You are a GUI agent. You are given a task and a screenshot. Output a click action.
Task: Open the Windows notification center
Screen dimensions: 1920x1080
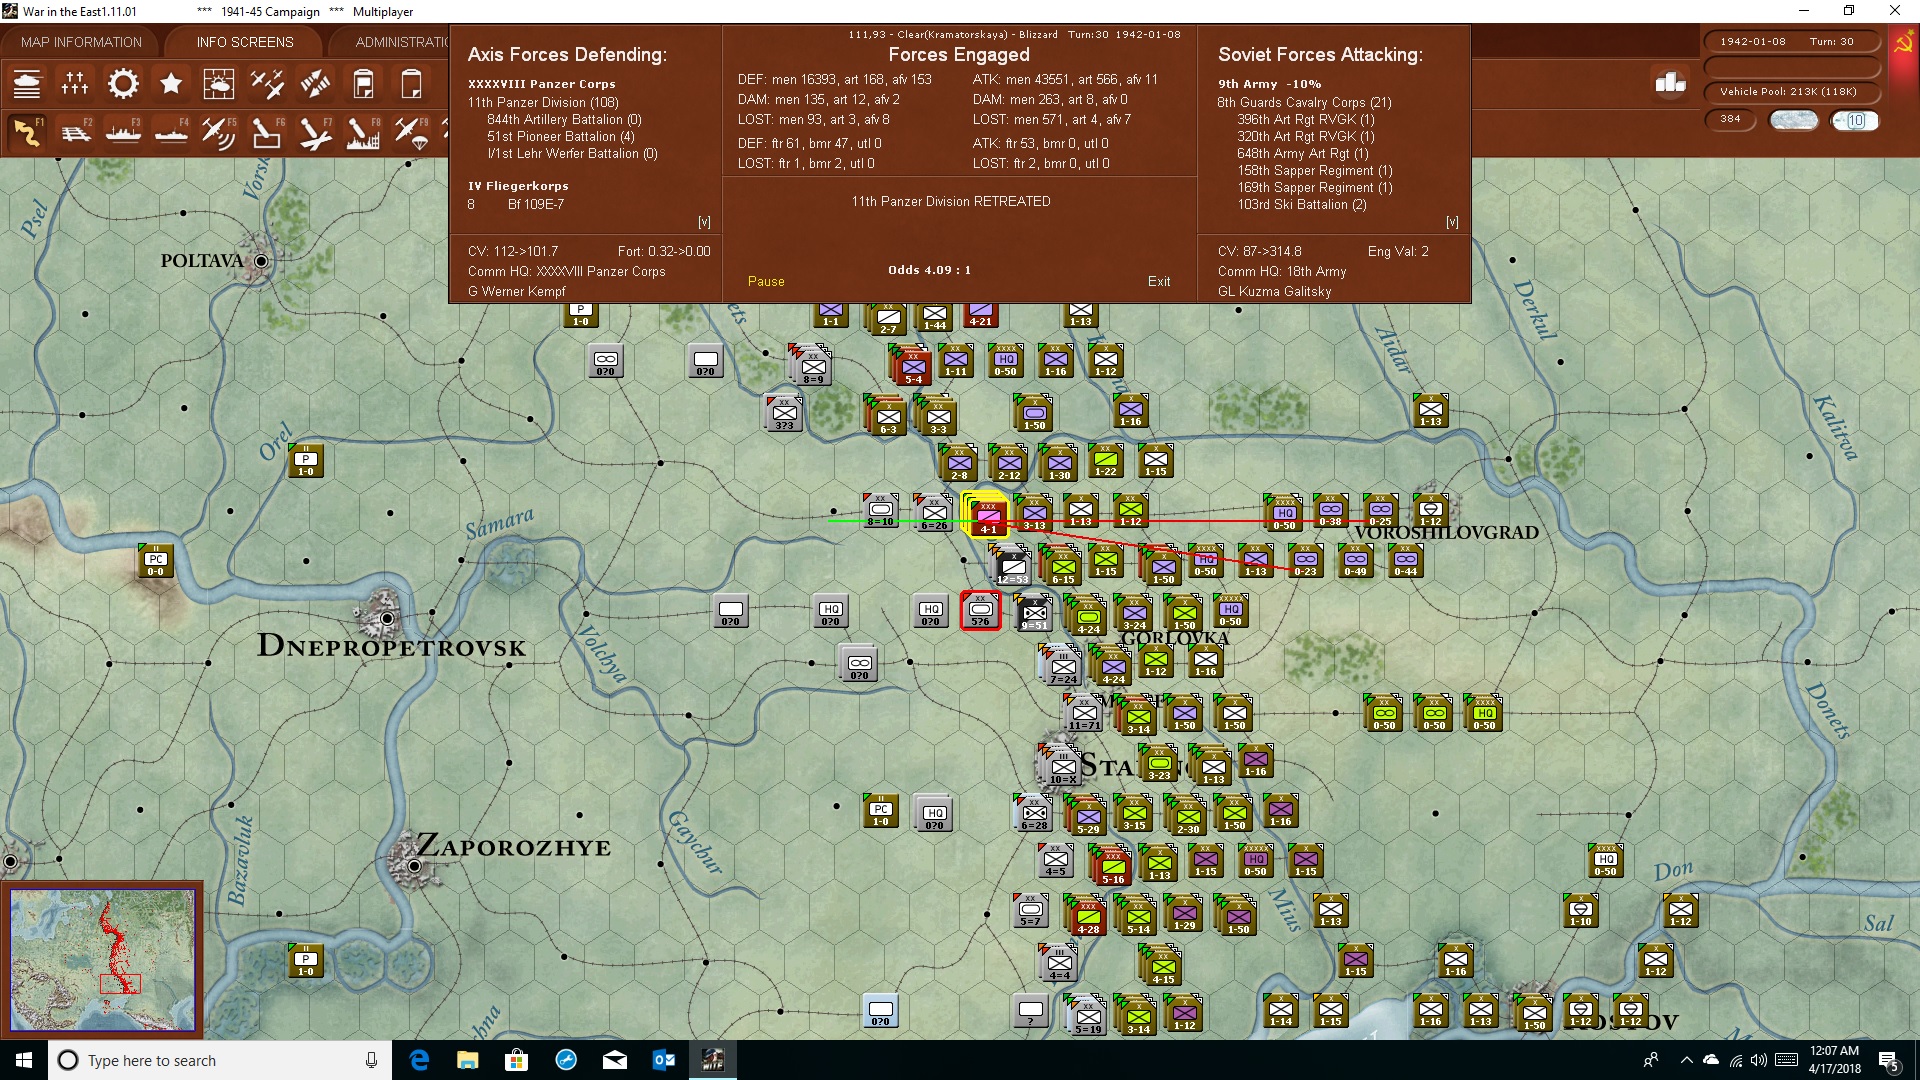(1889, 1061)
